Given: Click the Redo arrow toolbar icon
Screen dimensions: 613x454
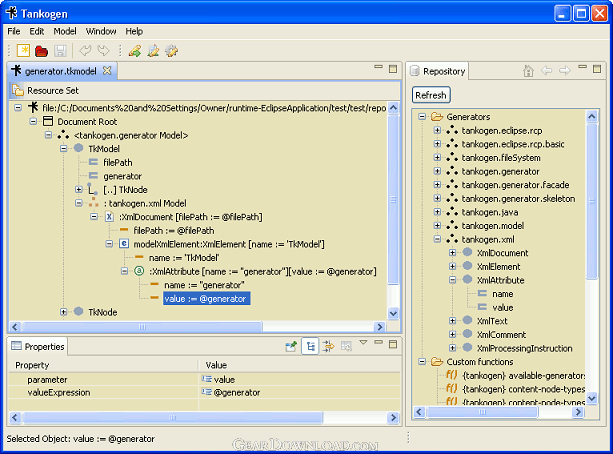Looking at the screenshot, I should [103, 51].
